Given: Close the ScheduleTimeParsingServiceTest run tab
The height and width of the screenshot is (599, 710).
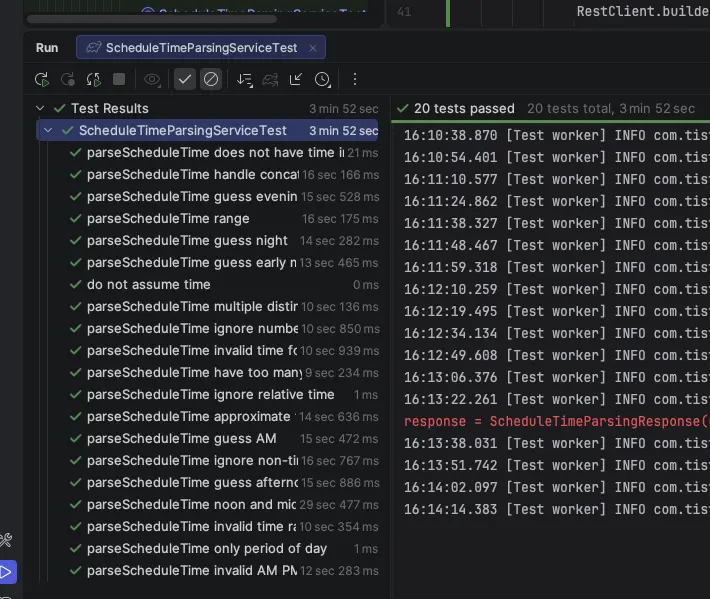Looking at the screenshot, I should pos(312,48).
